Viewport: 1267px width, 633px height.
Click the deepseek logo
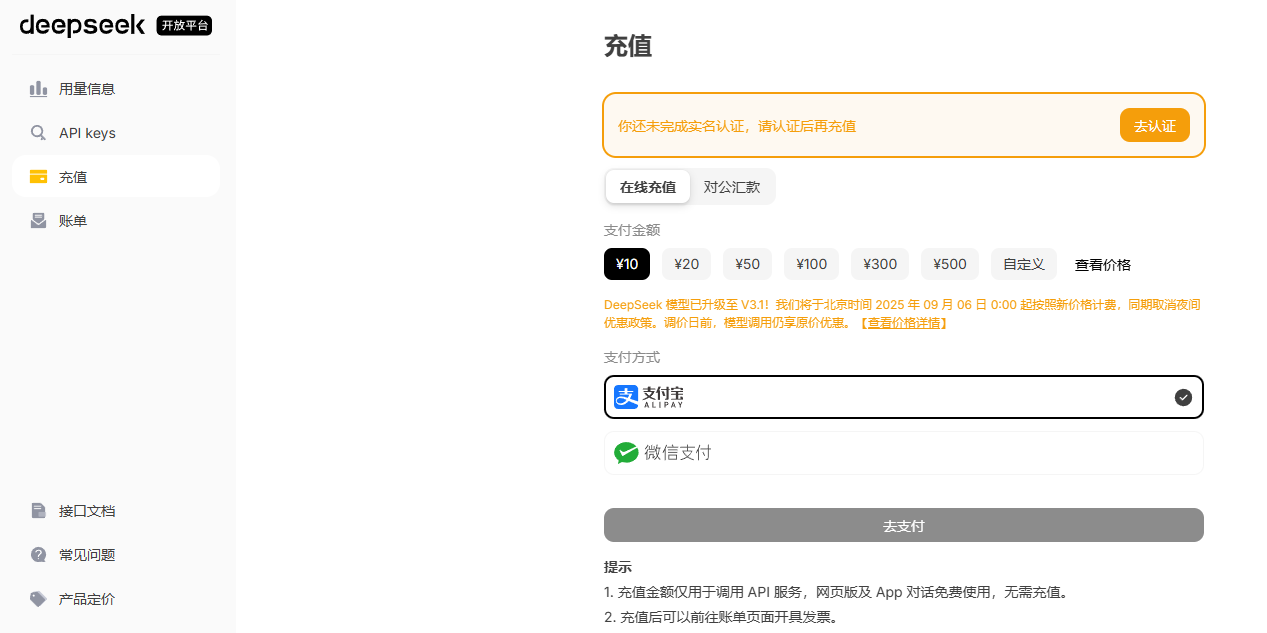point(82,25)
